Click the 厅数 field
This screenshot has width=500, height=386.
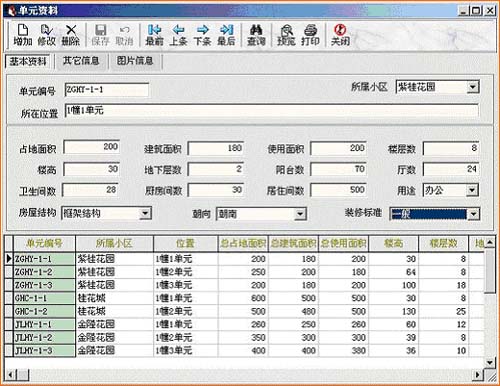click(451, 169)
